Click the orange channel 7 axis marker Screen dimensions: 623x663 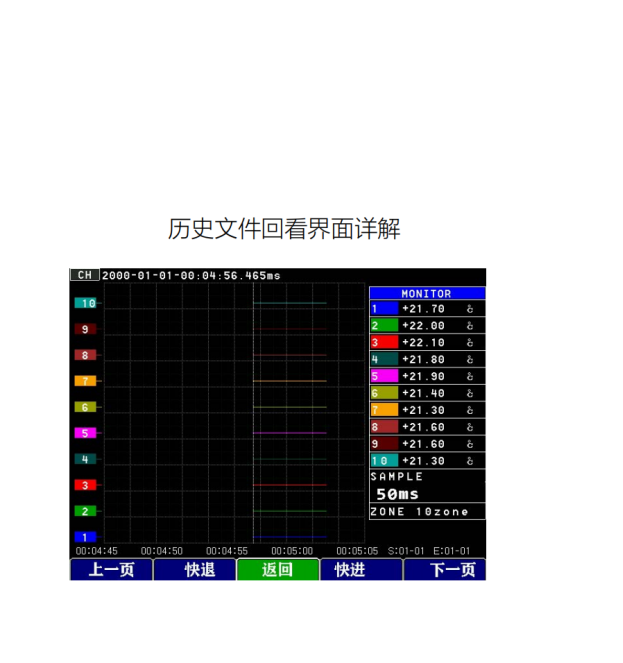pos(85,381)
